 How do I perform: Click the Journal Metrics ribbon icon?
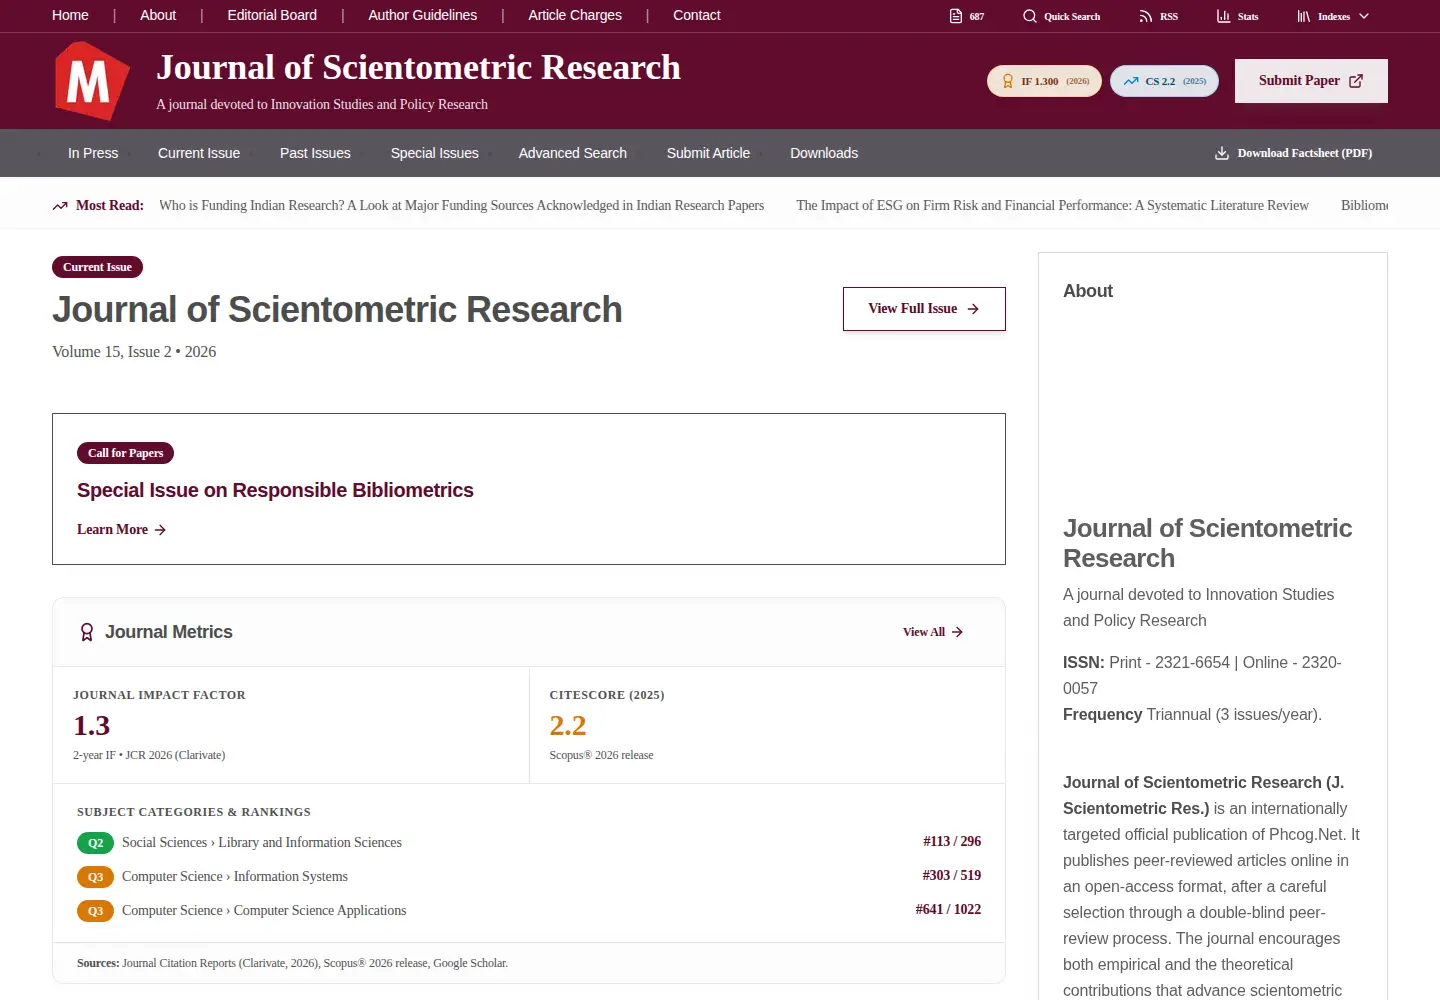tap(87, 632)
